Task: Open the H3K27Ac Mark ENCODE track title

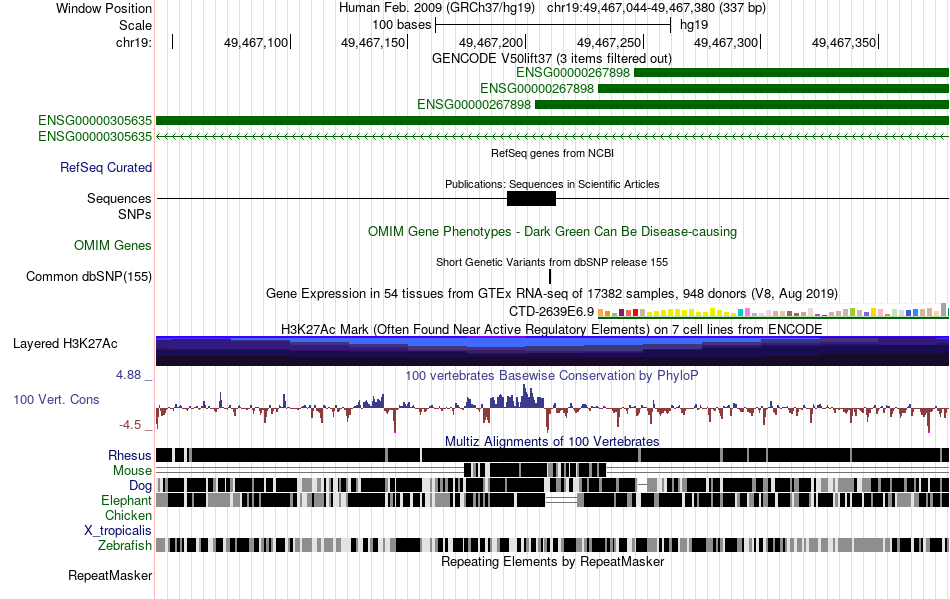Action: point(552,329)
